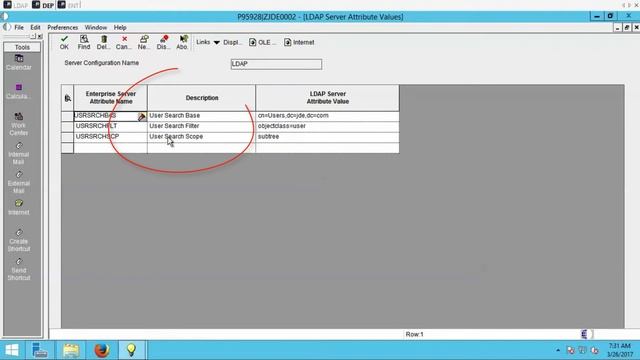
Task: Click the About toolbar icon
Action: pyautogui.click(x=182, y=42)
